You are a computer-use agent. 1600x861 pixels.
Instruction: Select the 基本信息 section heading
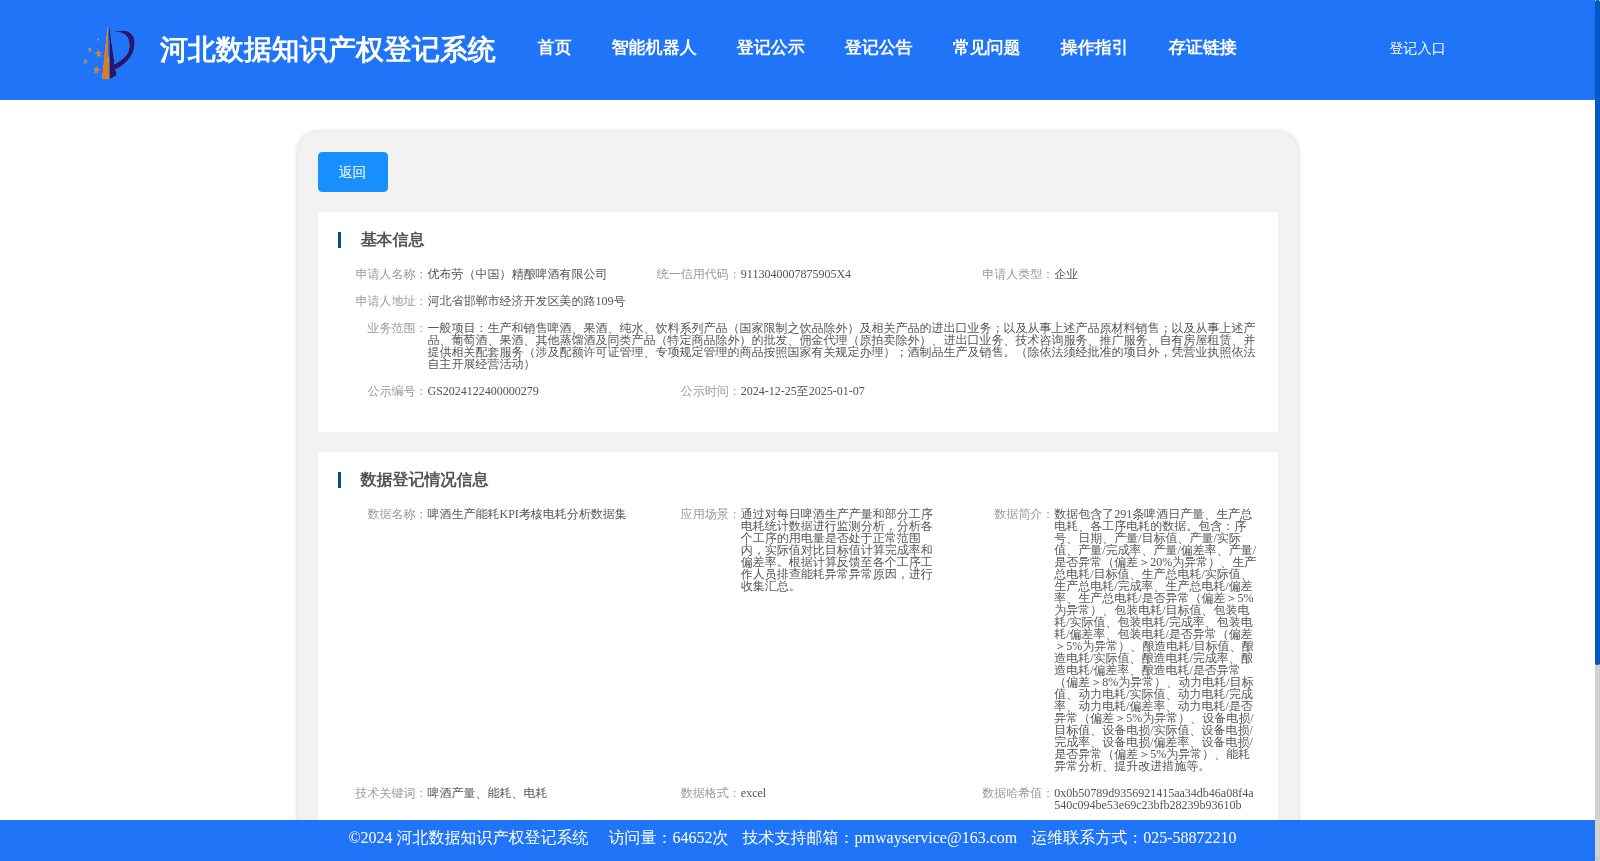(x=392, y=240)
